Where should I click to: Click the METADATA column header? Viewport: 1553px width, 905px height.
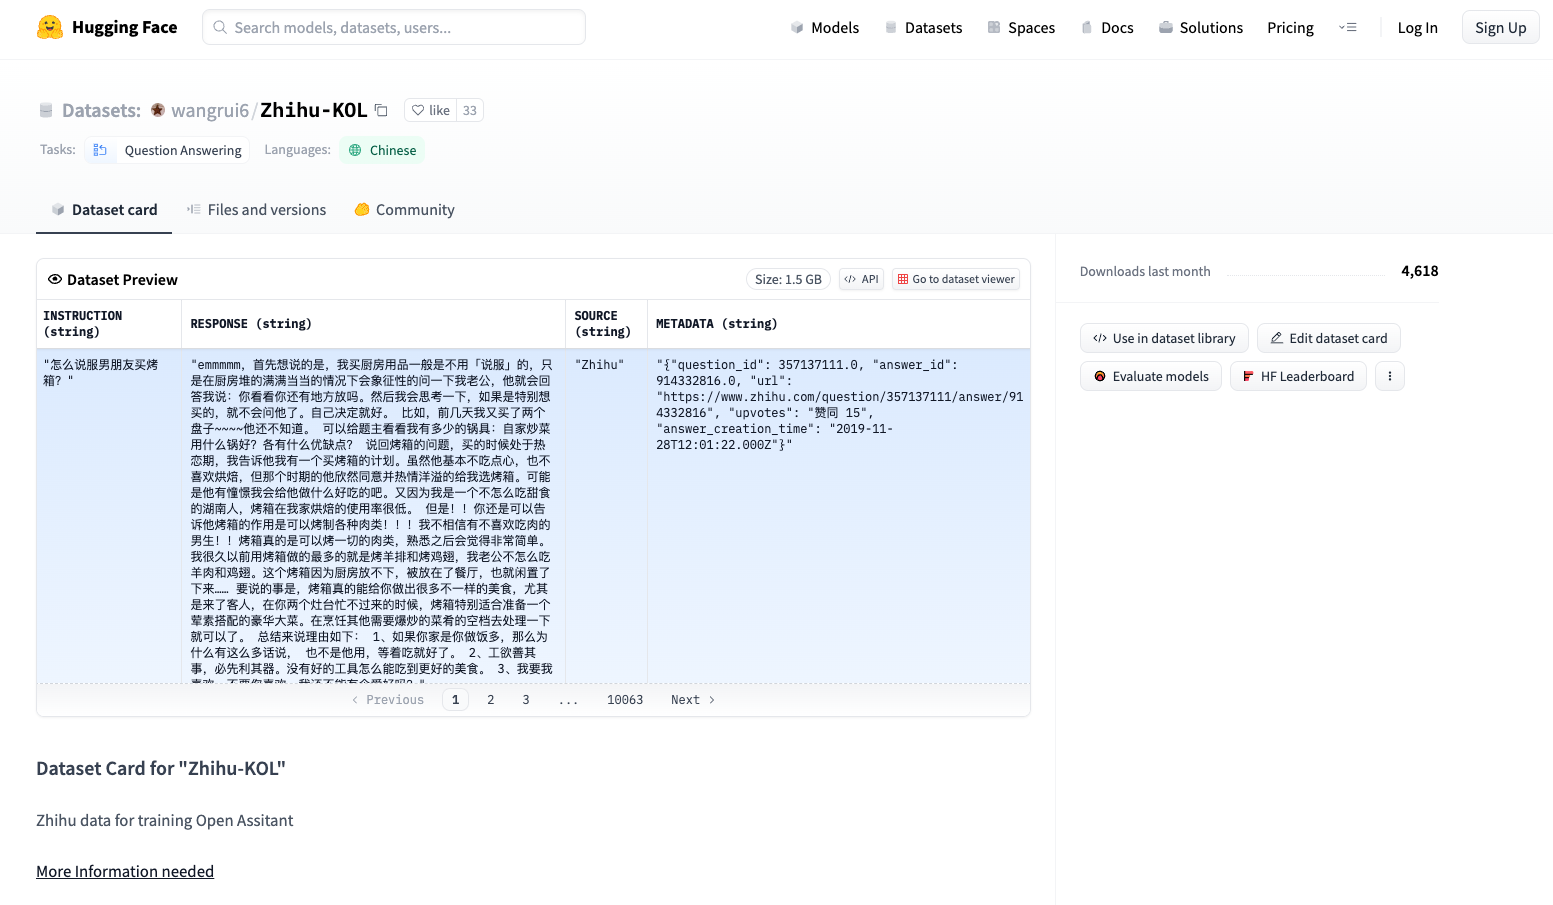click(x=839, y=324)
